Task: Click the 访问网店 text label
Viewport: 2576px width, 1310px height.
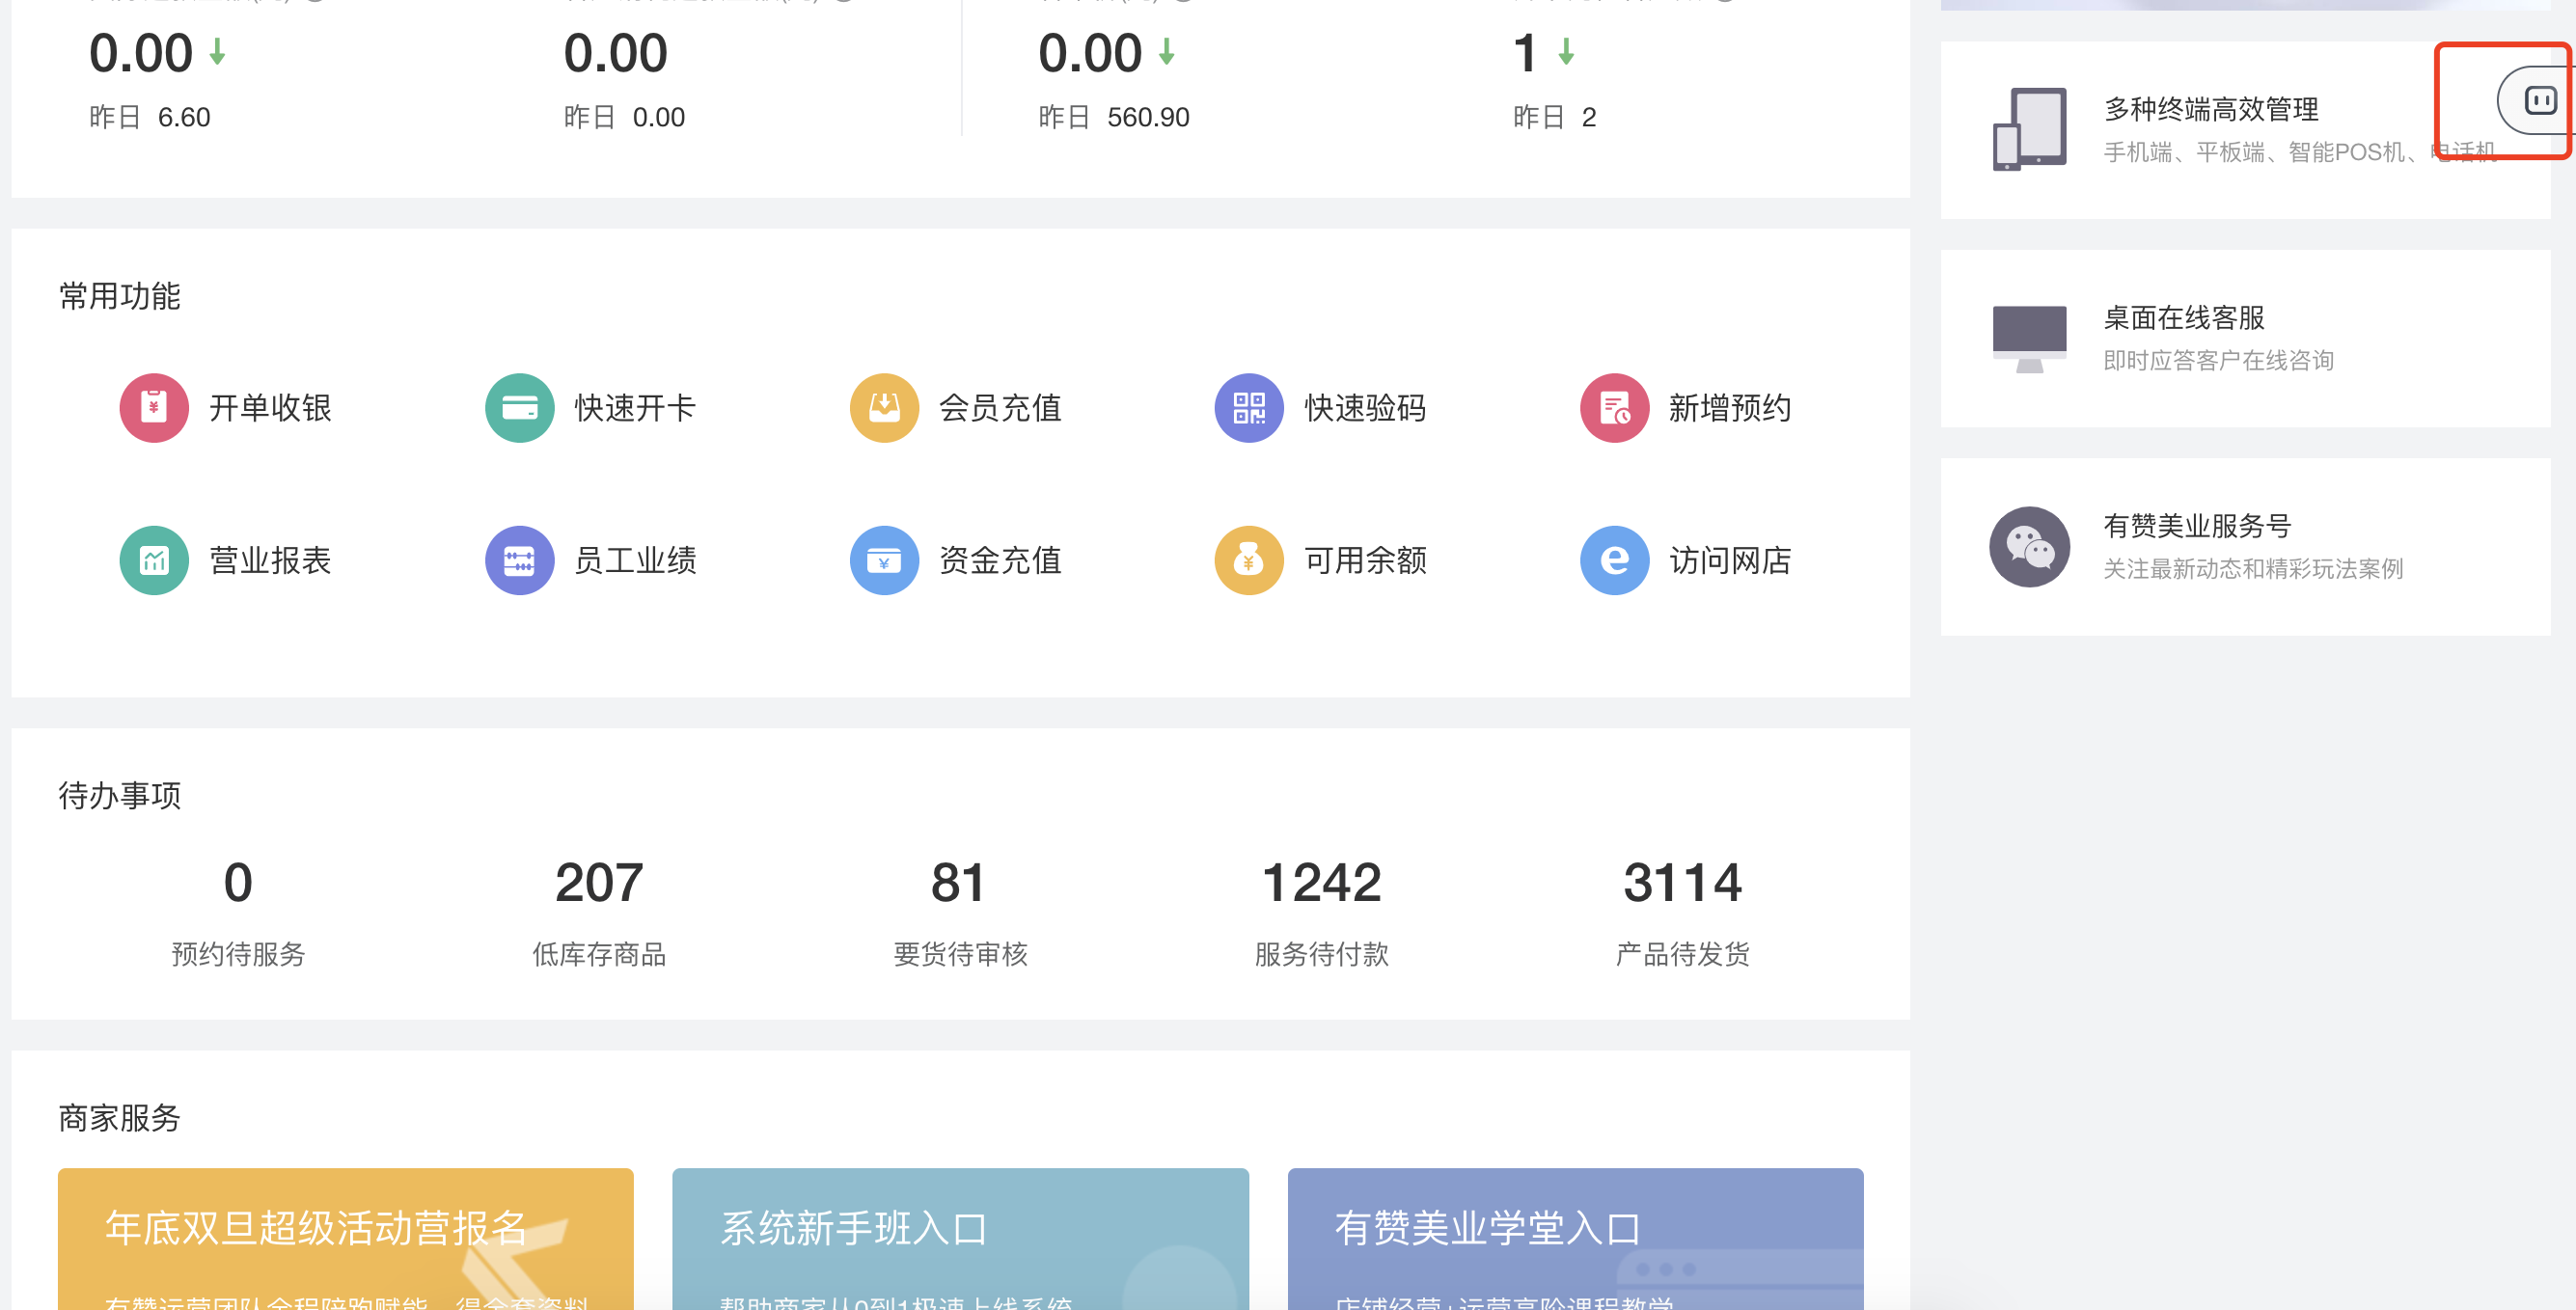Action: [x=1730, y=560]
